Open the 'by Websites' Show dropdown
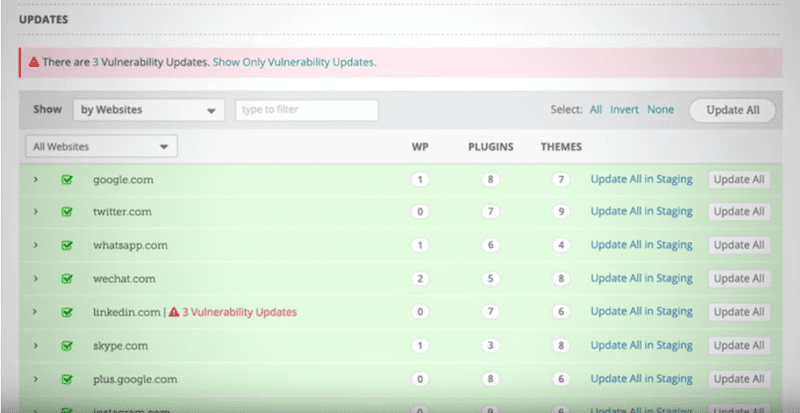 coord(149,110)
